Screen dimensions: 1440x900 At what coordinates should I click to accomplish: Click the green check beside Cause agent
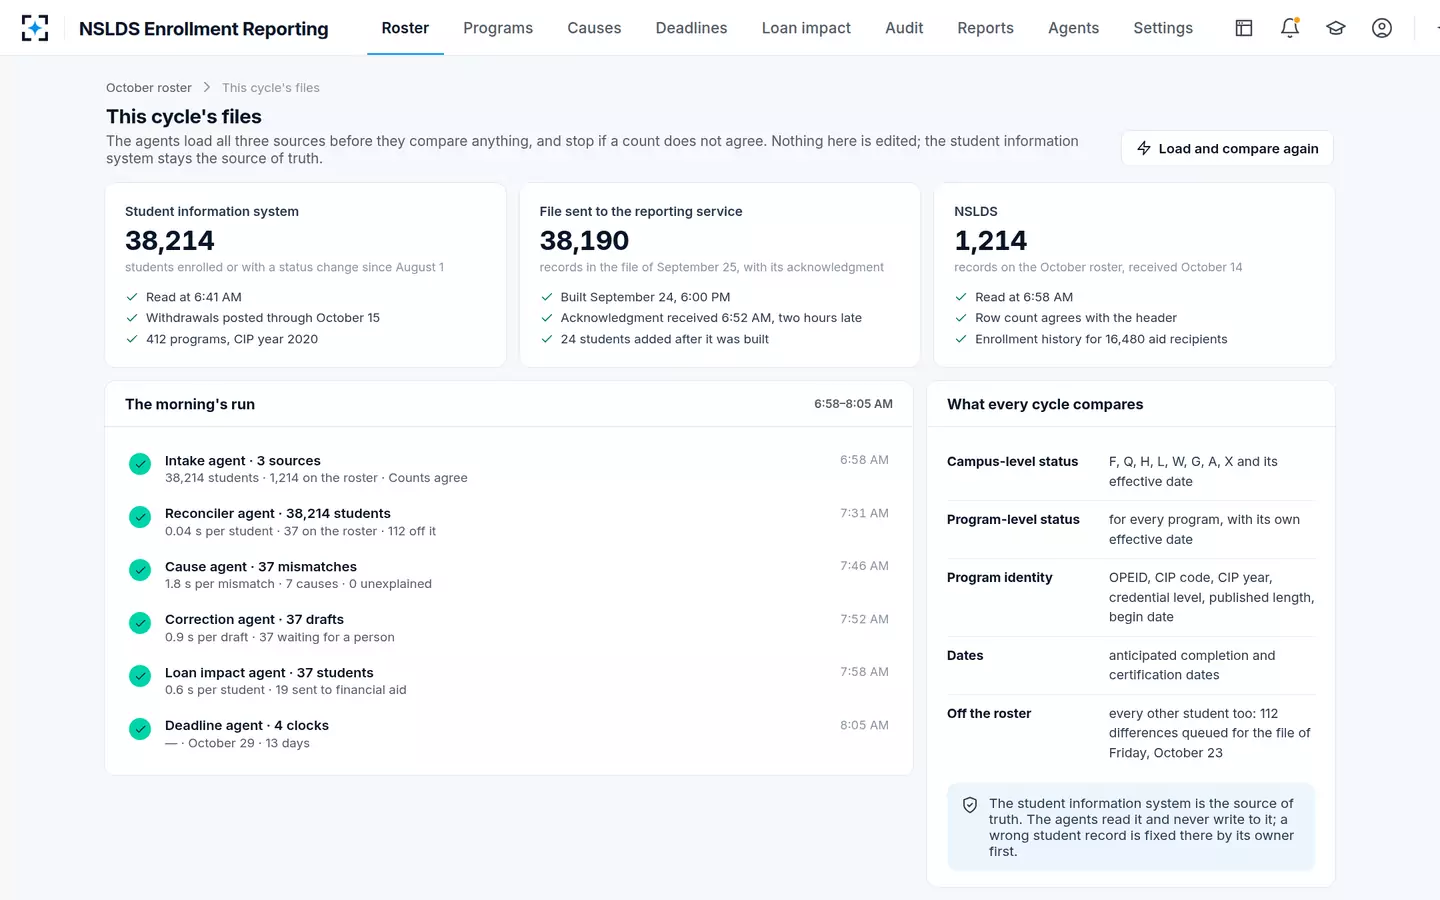(x=140, y=570)
